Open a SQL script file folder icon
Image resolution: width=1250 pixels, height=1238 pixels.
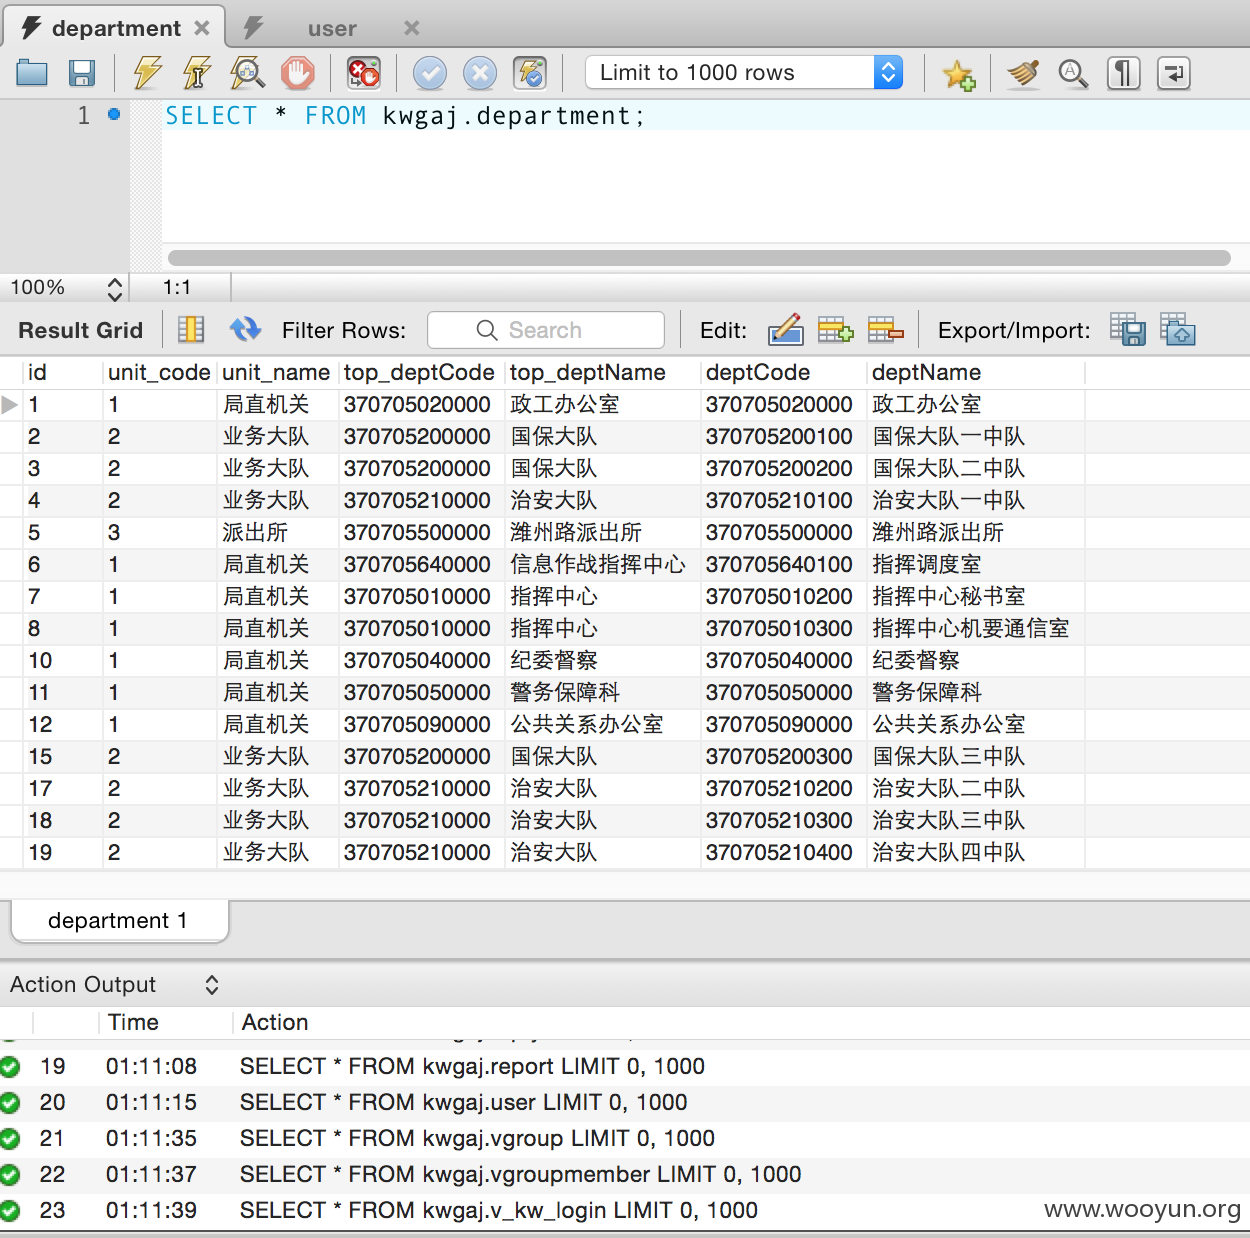pos(32,73)
